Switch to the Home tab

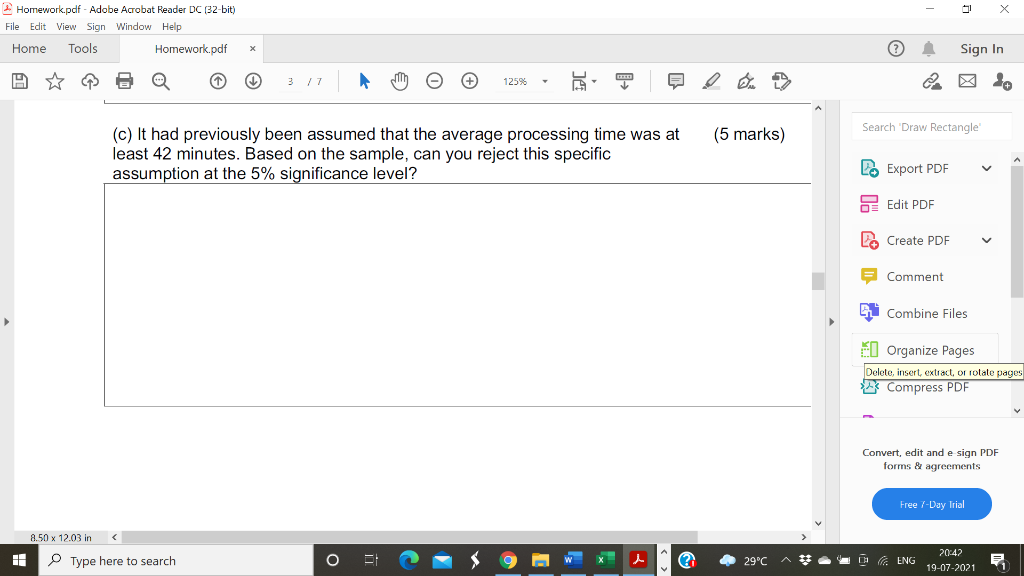tap(29, 48)
